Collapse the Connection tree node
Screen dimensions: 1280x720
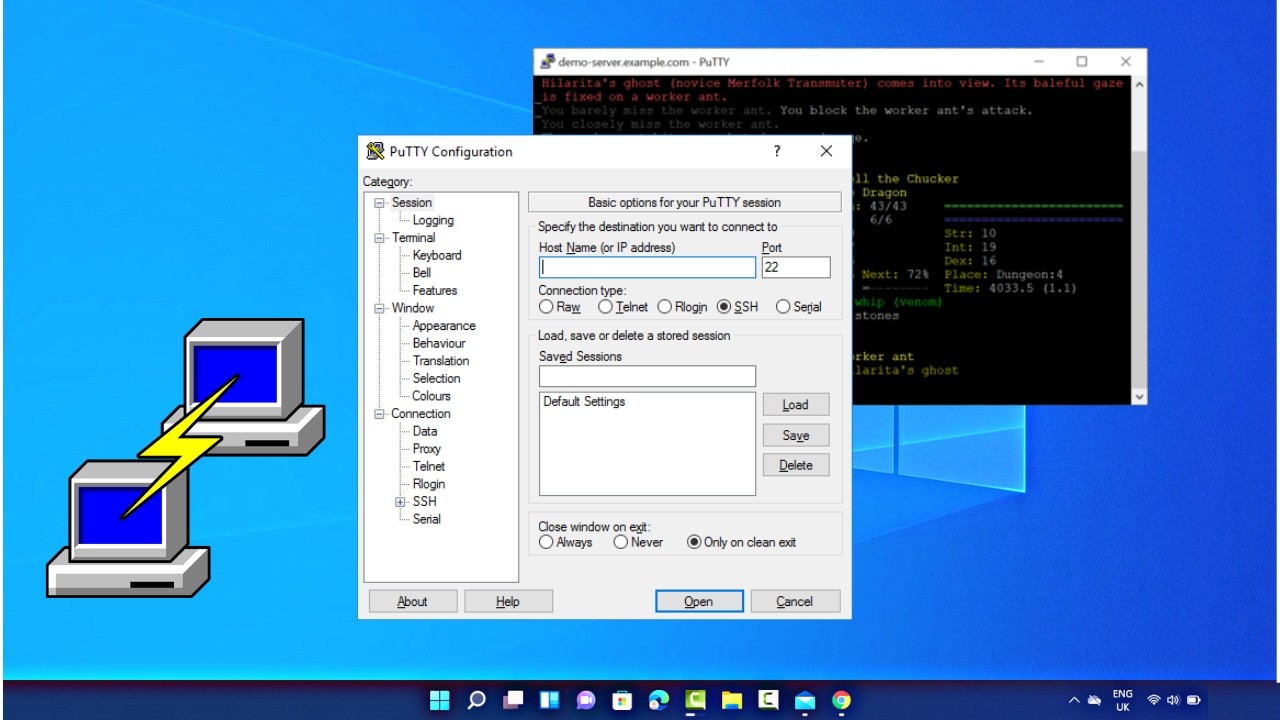point(380,414)
